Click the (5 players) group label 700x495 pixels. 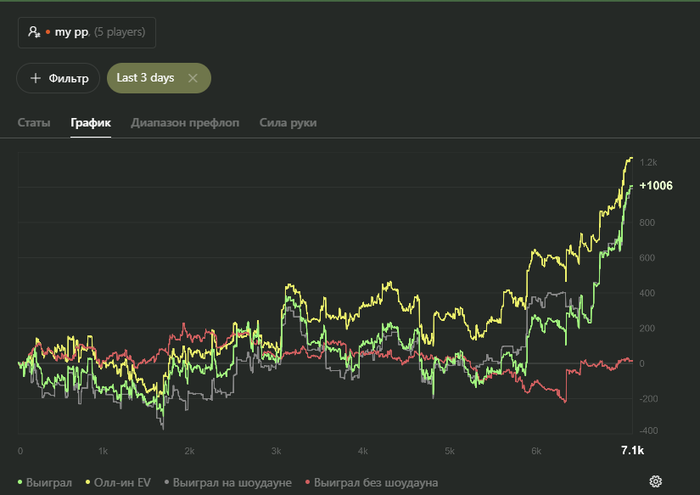[x=120, y=32]
